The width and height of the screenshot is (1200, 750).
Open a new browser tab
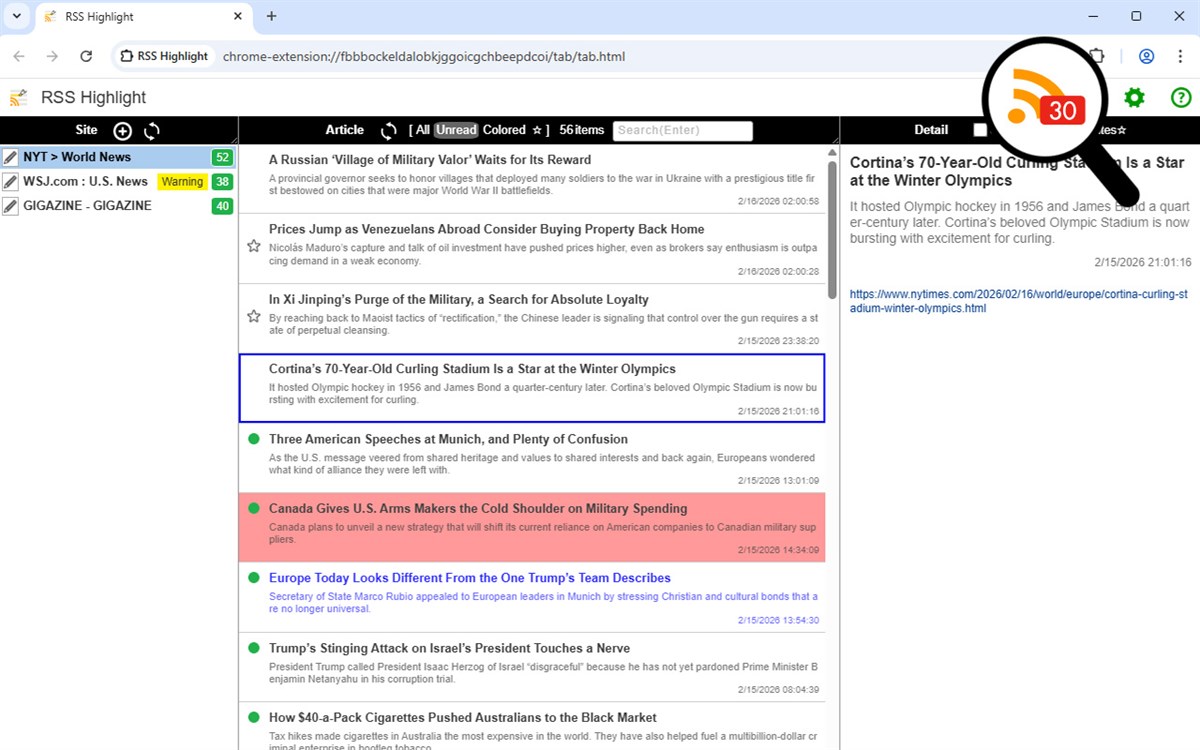click(271, 16)
